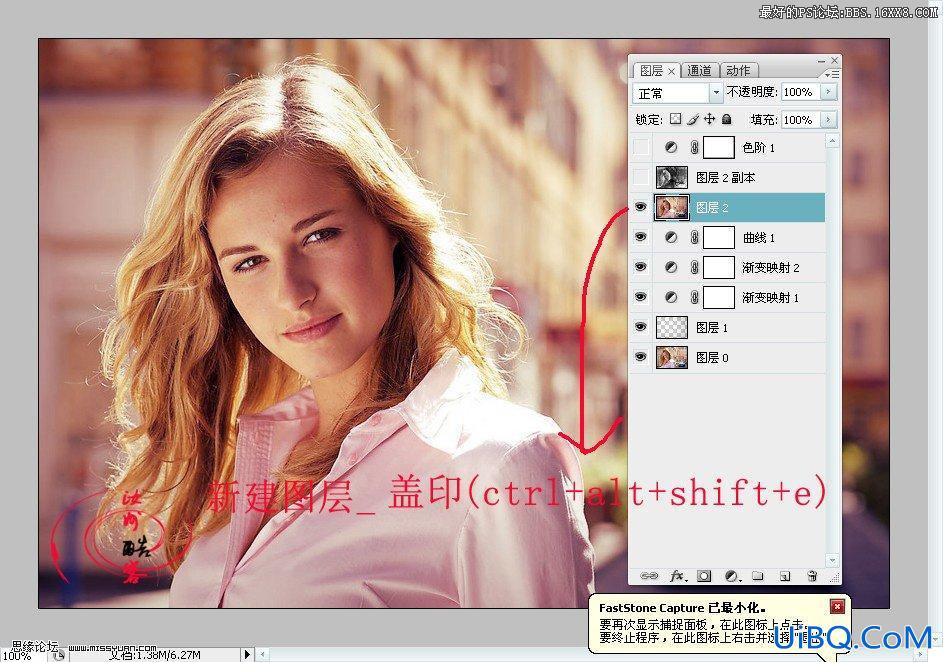This screenshot has height=662, width=943.
Task: Click the opacity 100% input field
Action: tap(800, 91)
